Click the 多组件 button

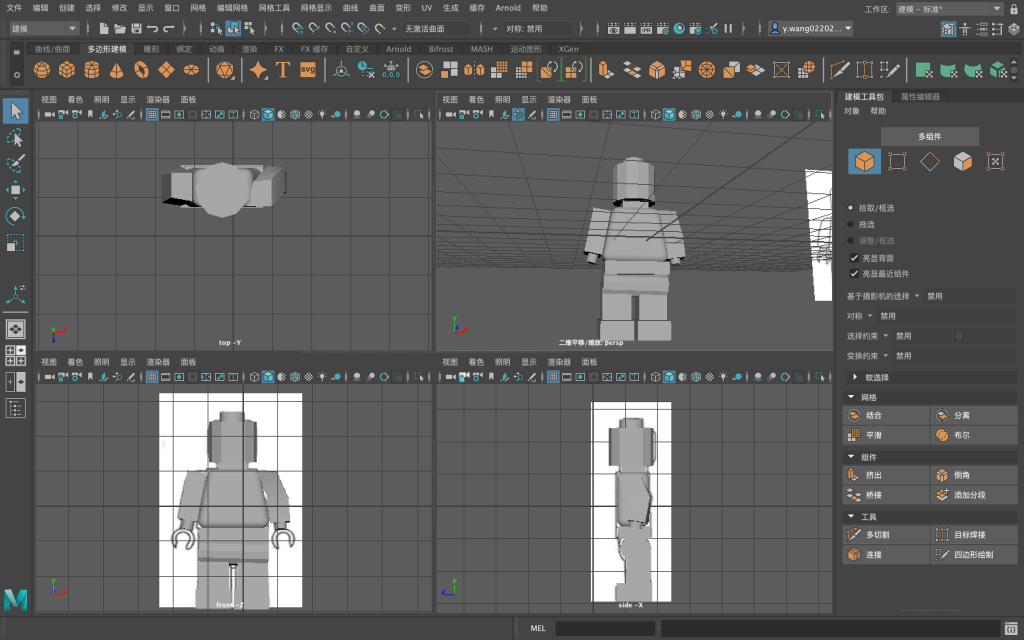(x=930, y=136)
